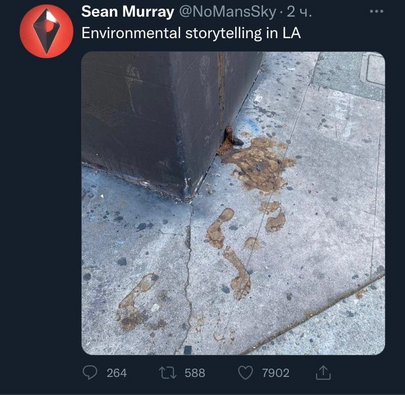Image resolution: width=405 pixels, height=395 pixels.
Task: Click the 2 ч. timestamp
Action: [x=299, y=12]
